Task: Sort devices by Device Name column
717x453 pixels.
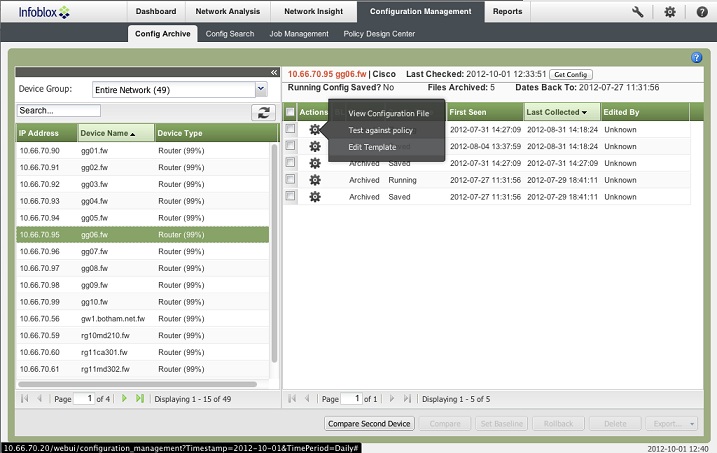Action: (114, 133)
